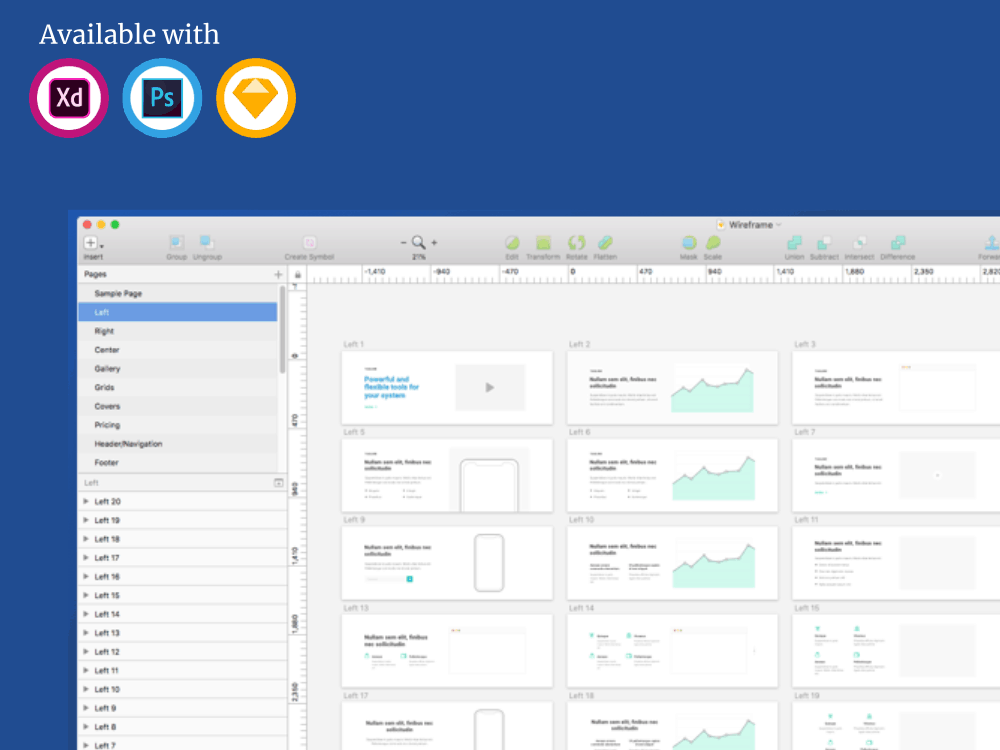Click the Create Symbol icon
1000x750 pixels.
pyautogui.click(x=309, y=243)
